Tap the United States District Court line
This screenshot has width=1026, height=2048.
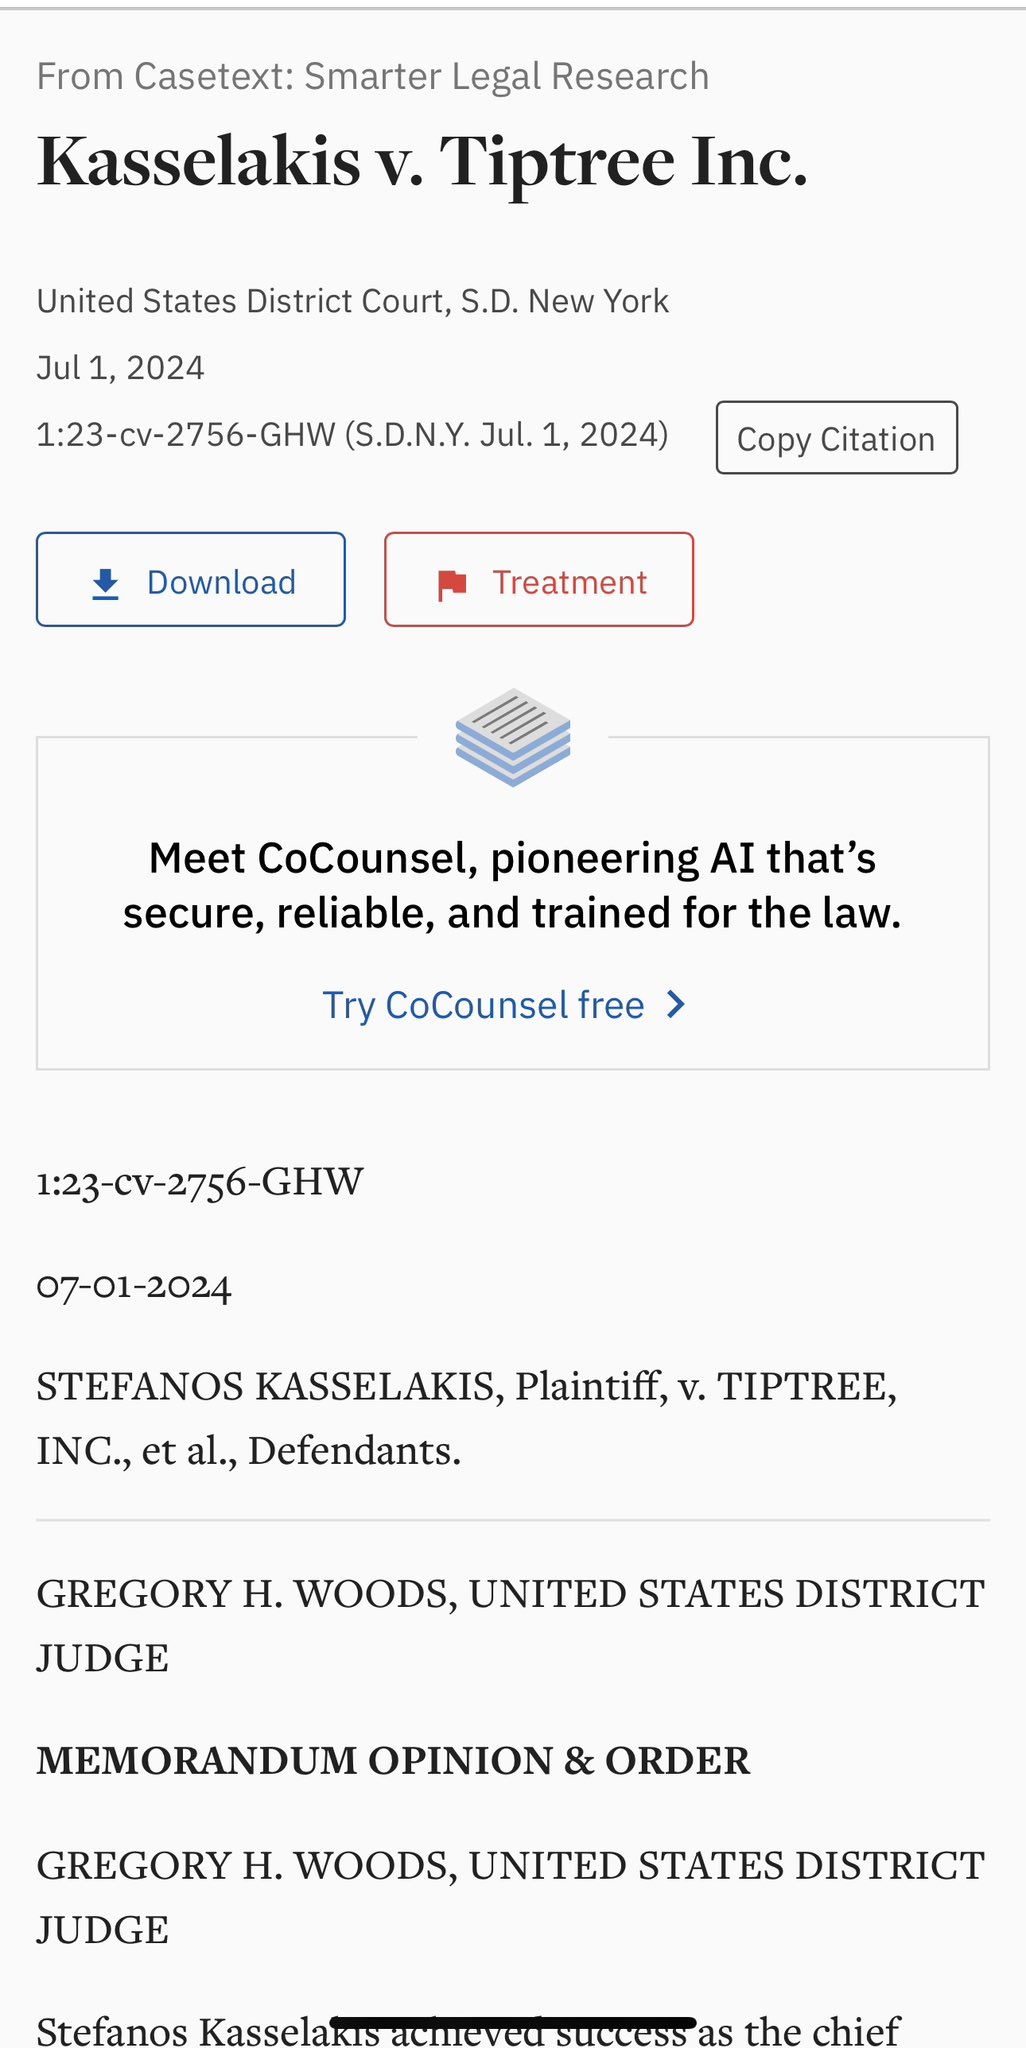click(353, 301)
